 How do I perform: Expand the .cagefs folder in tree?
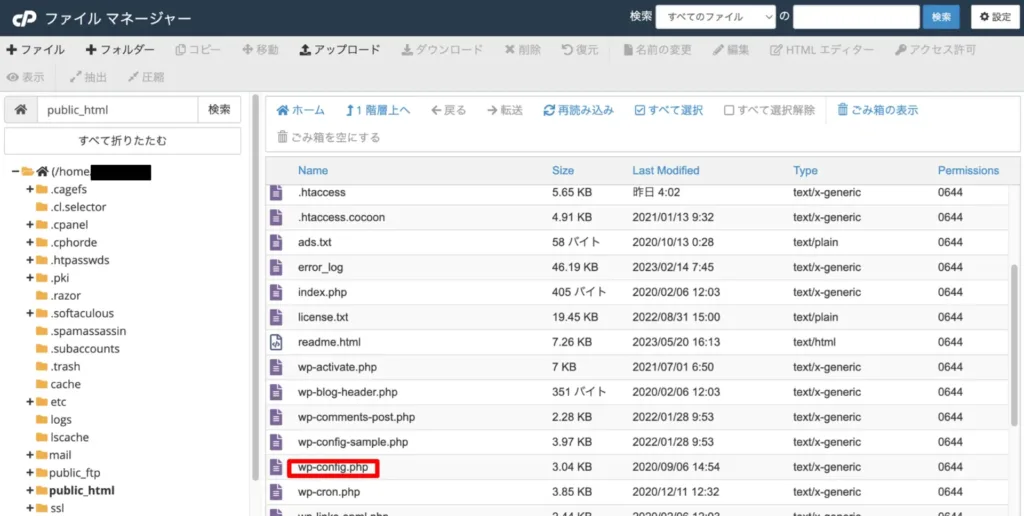[29, 189]
